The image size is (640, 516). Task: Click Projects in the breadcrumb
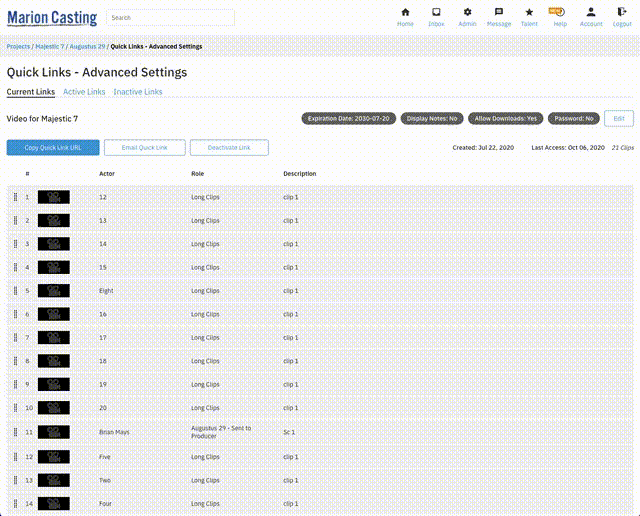[x=18, y=47]
